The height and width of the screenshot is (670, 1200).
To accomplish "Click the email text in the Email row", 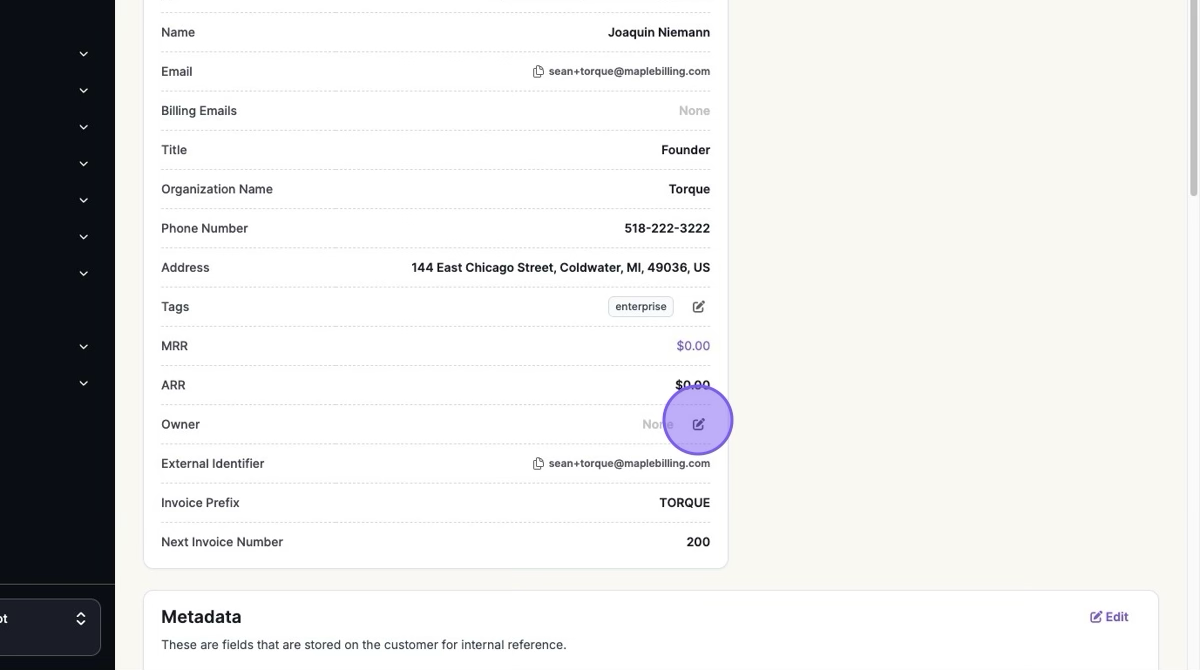I will click(629, 72).
